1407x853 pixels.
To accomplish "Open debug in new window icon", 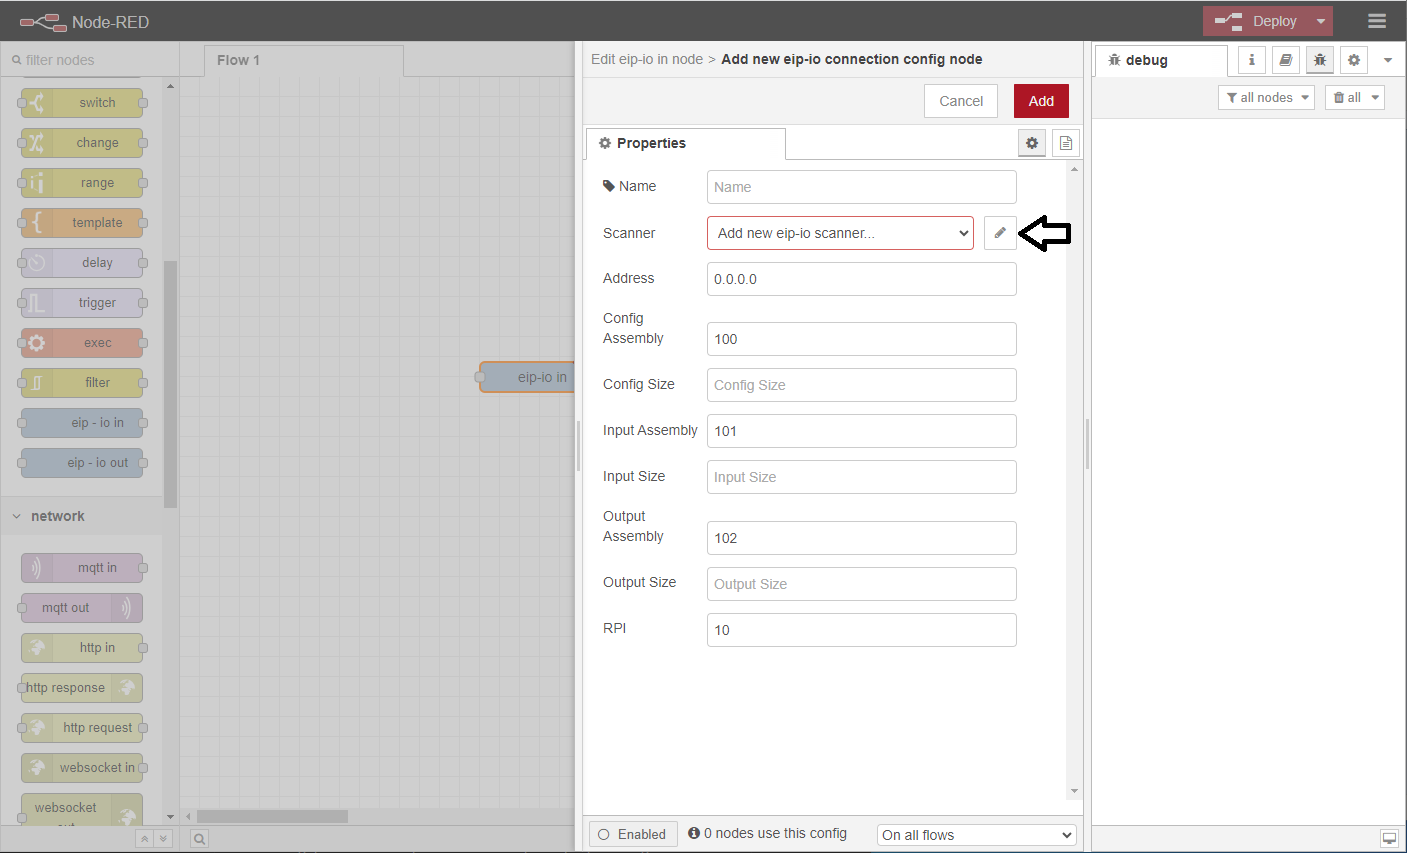I will (1389, 838).
